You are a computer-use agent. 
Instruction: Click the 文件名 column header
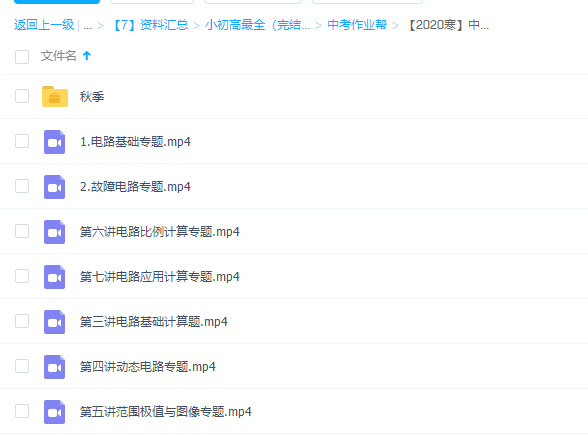coord(58,56)
